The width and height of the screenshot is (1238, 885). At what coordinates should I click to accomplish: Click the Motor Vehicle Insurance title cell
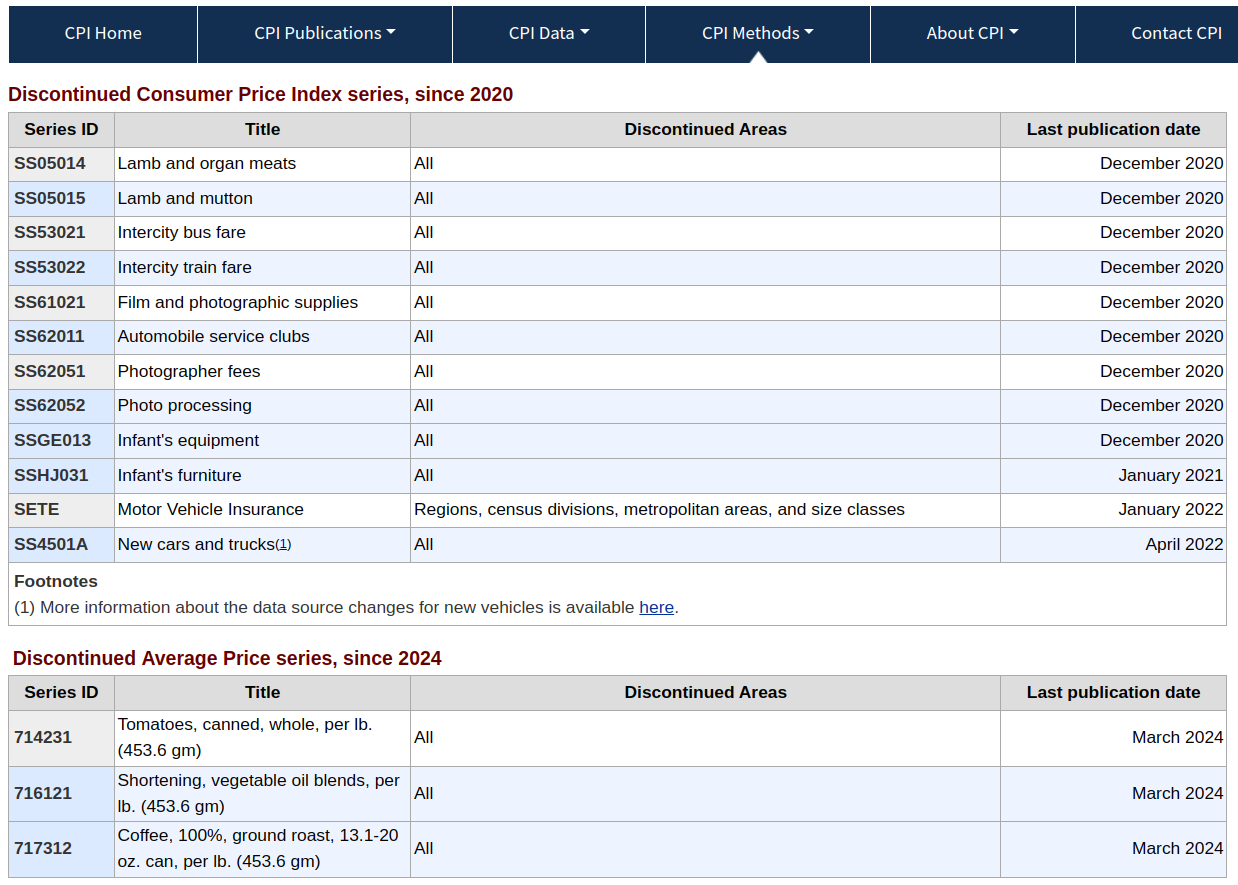210,509
